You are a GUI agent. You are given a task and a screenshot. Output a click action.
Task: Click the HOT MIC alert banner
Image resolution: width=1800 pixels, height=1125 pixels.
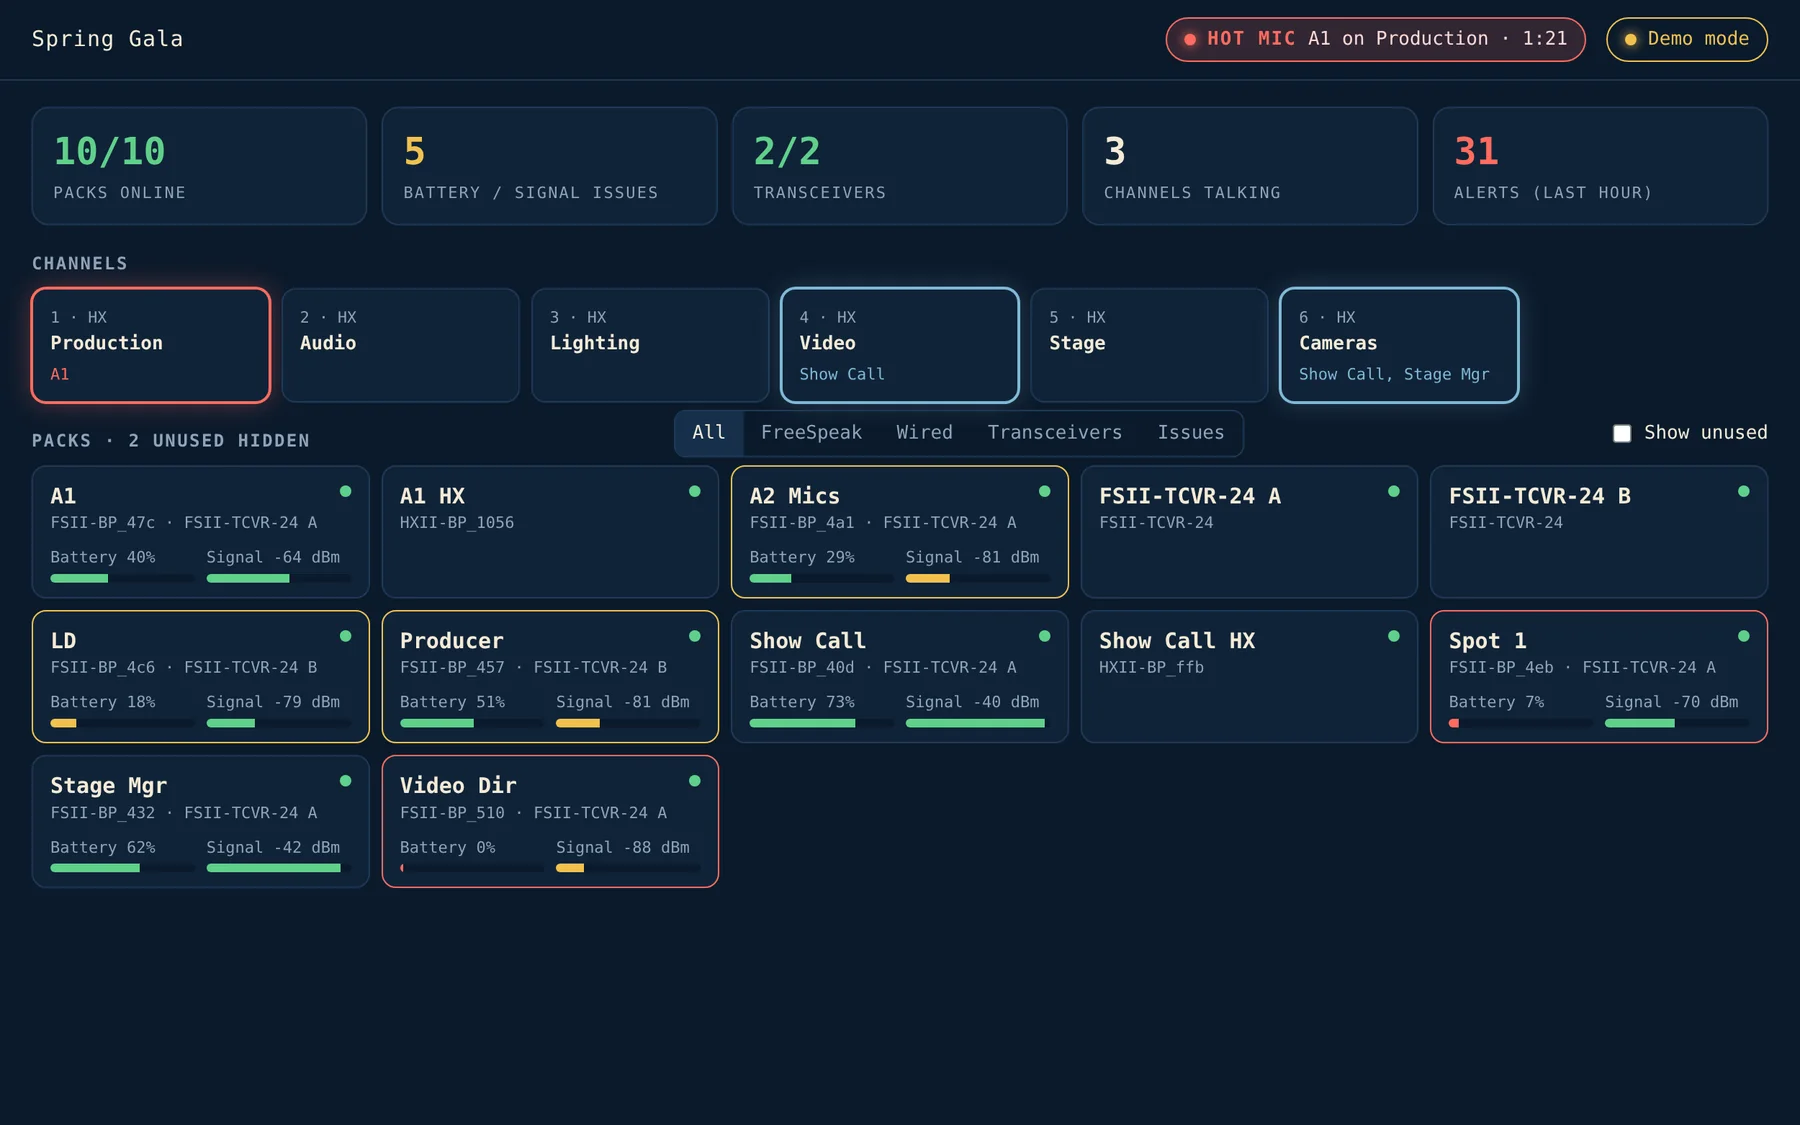tap(1375, 39)
